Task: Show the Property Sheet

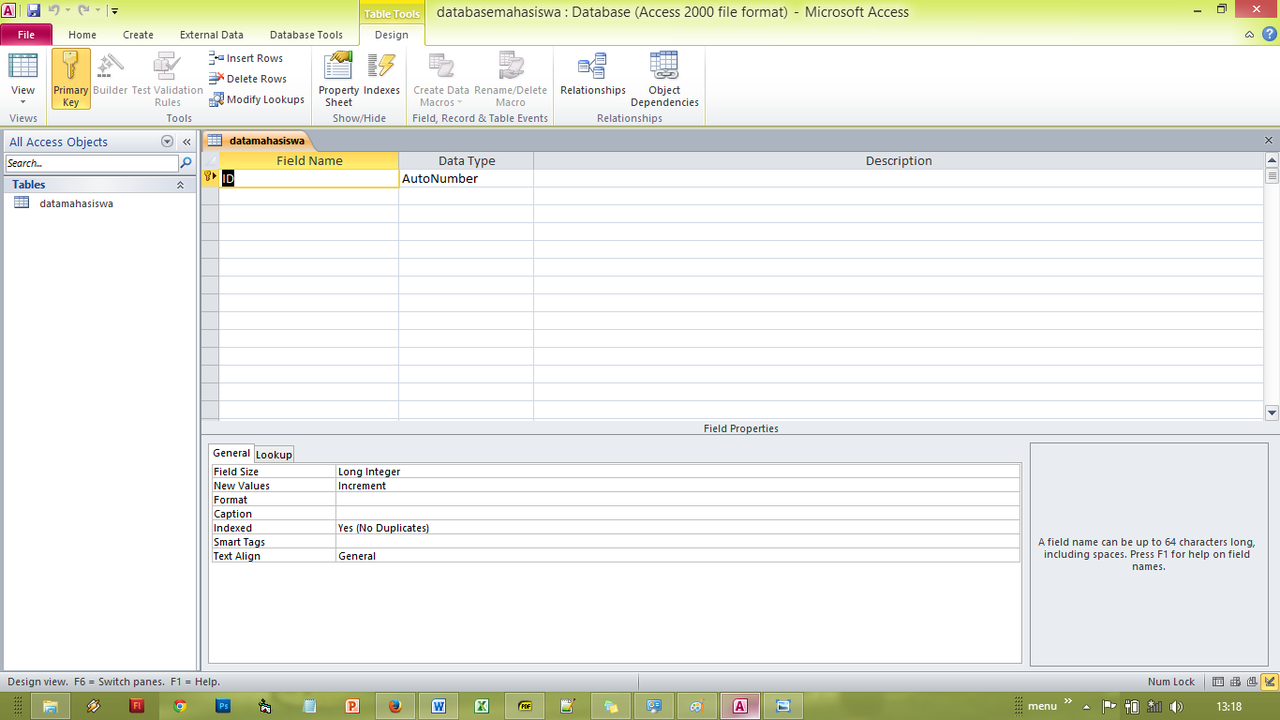Action: (x=339, y=78)
